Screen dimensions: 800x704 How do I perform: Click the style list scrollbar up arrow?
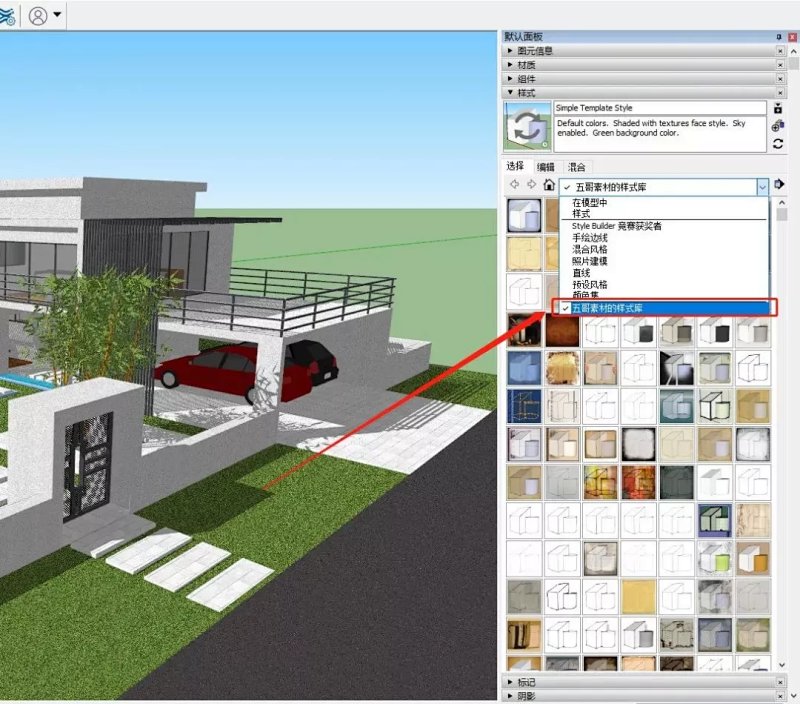(782, 203)
